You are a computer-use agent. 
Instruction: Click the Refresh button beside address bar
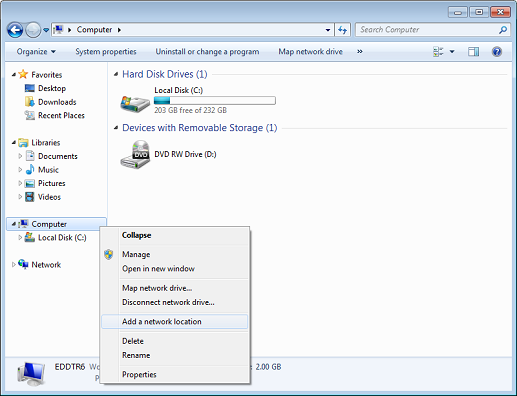(342, 30)
